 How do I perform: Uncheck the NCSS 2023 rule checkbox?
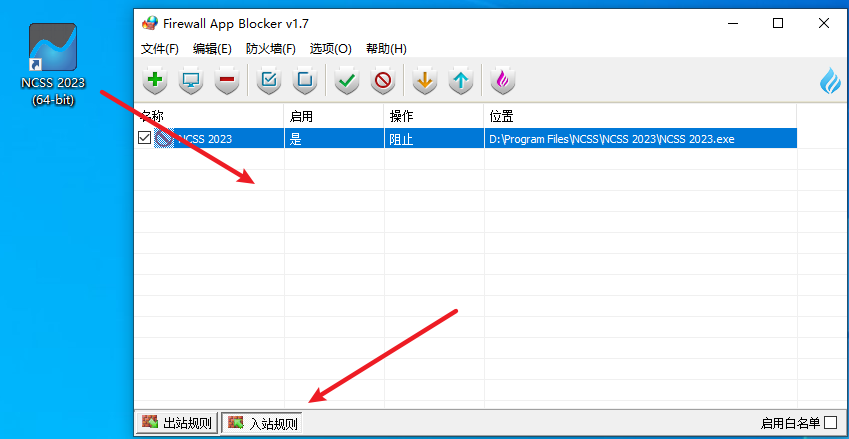tap(145, 139)
